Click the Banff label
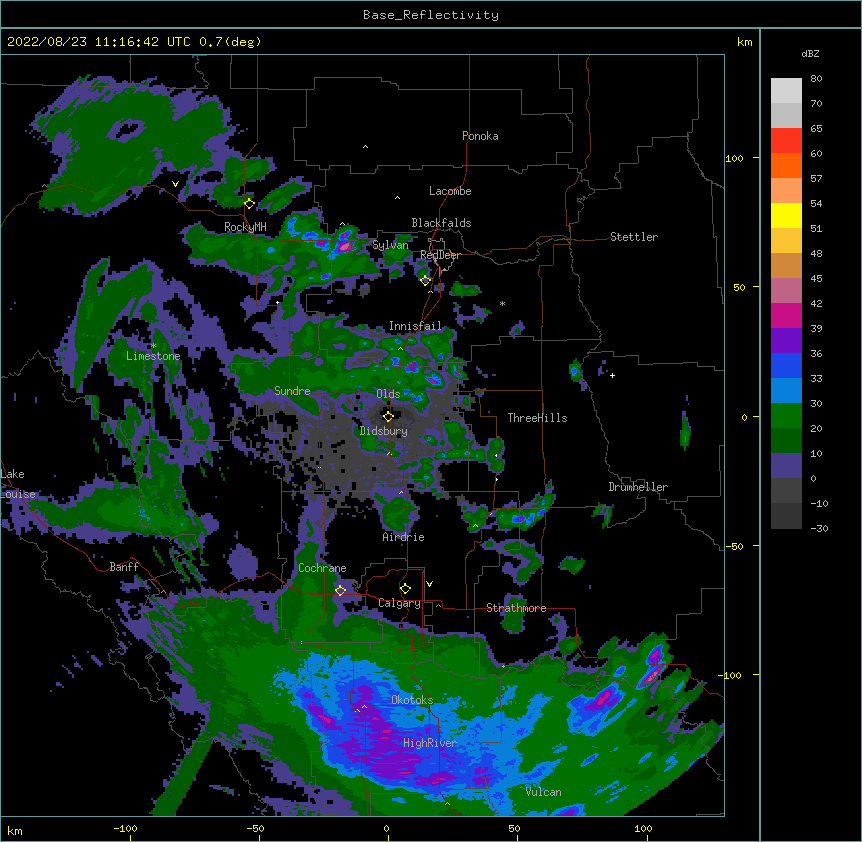Viewport: 862px width, 842px height. (x=124, y=567)
